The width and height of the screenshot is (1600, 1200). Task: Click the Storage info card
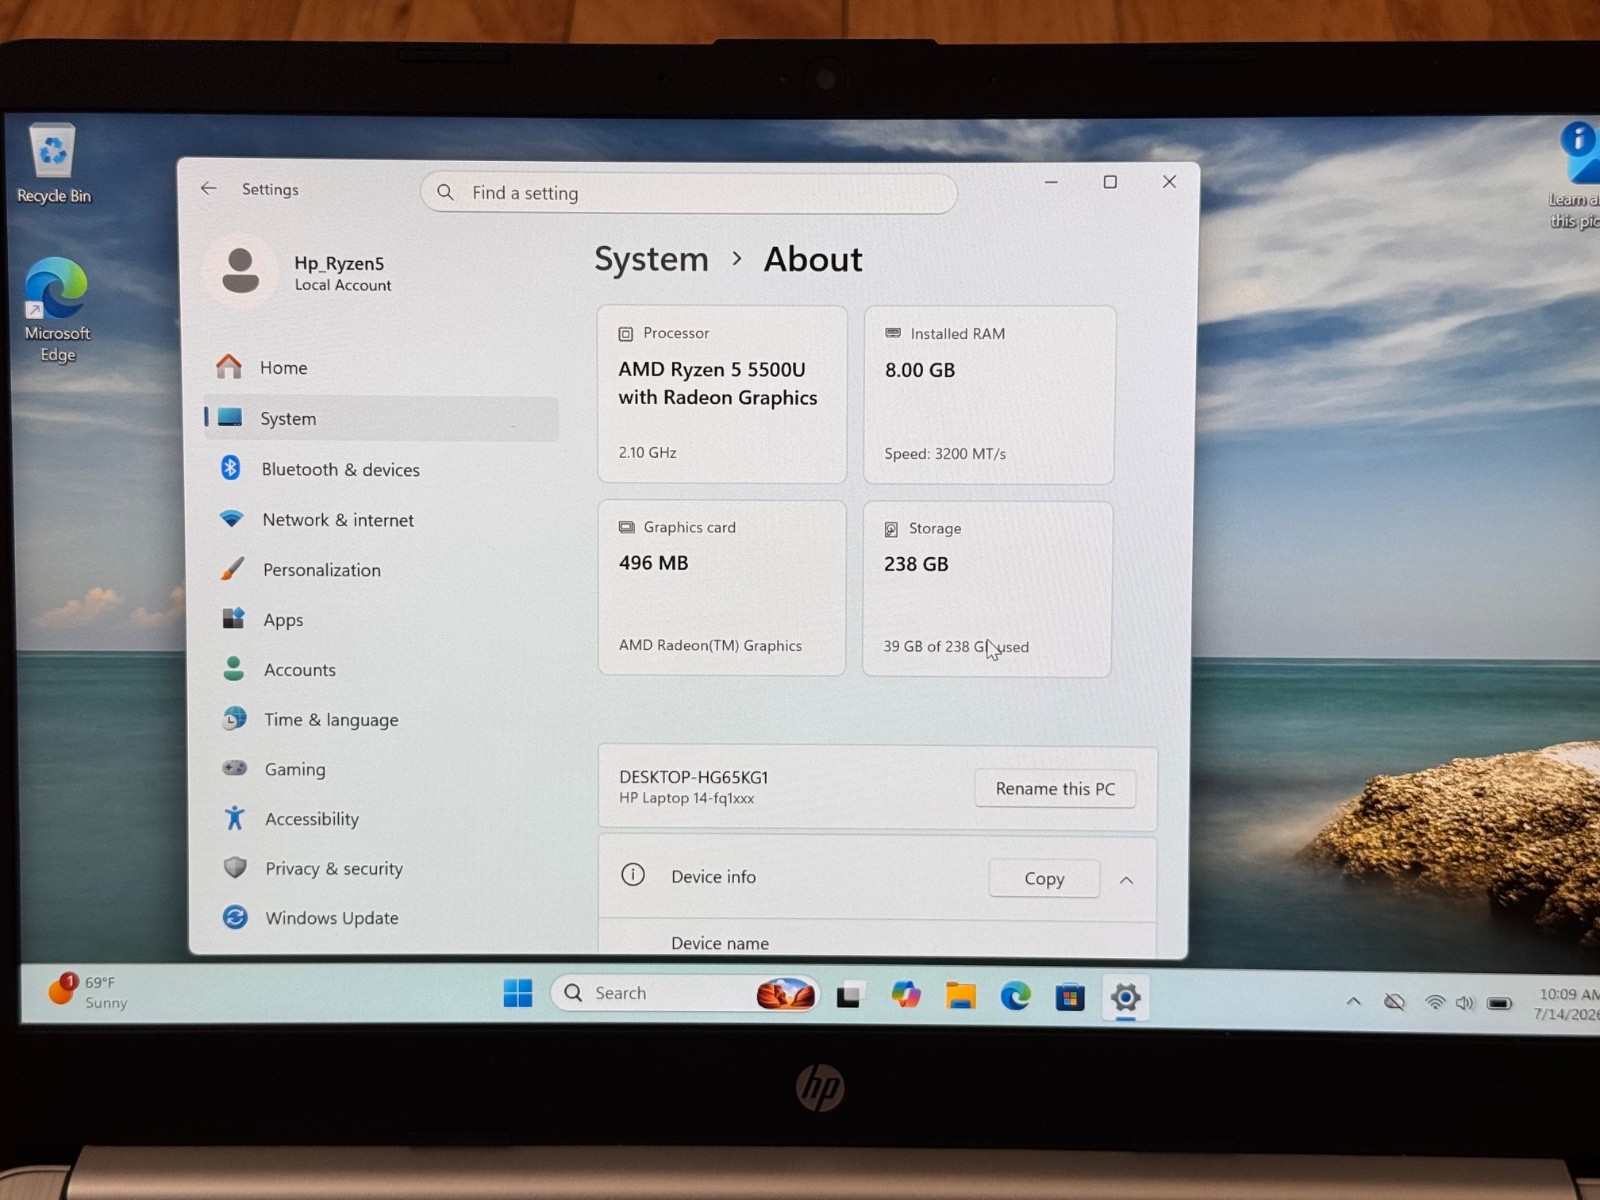987,589
